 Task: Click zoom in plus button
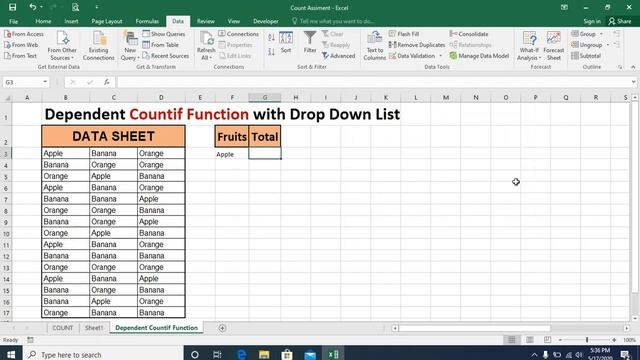[x=614, y=340]
